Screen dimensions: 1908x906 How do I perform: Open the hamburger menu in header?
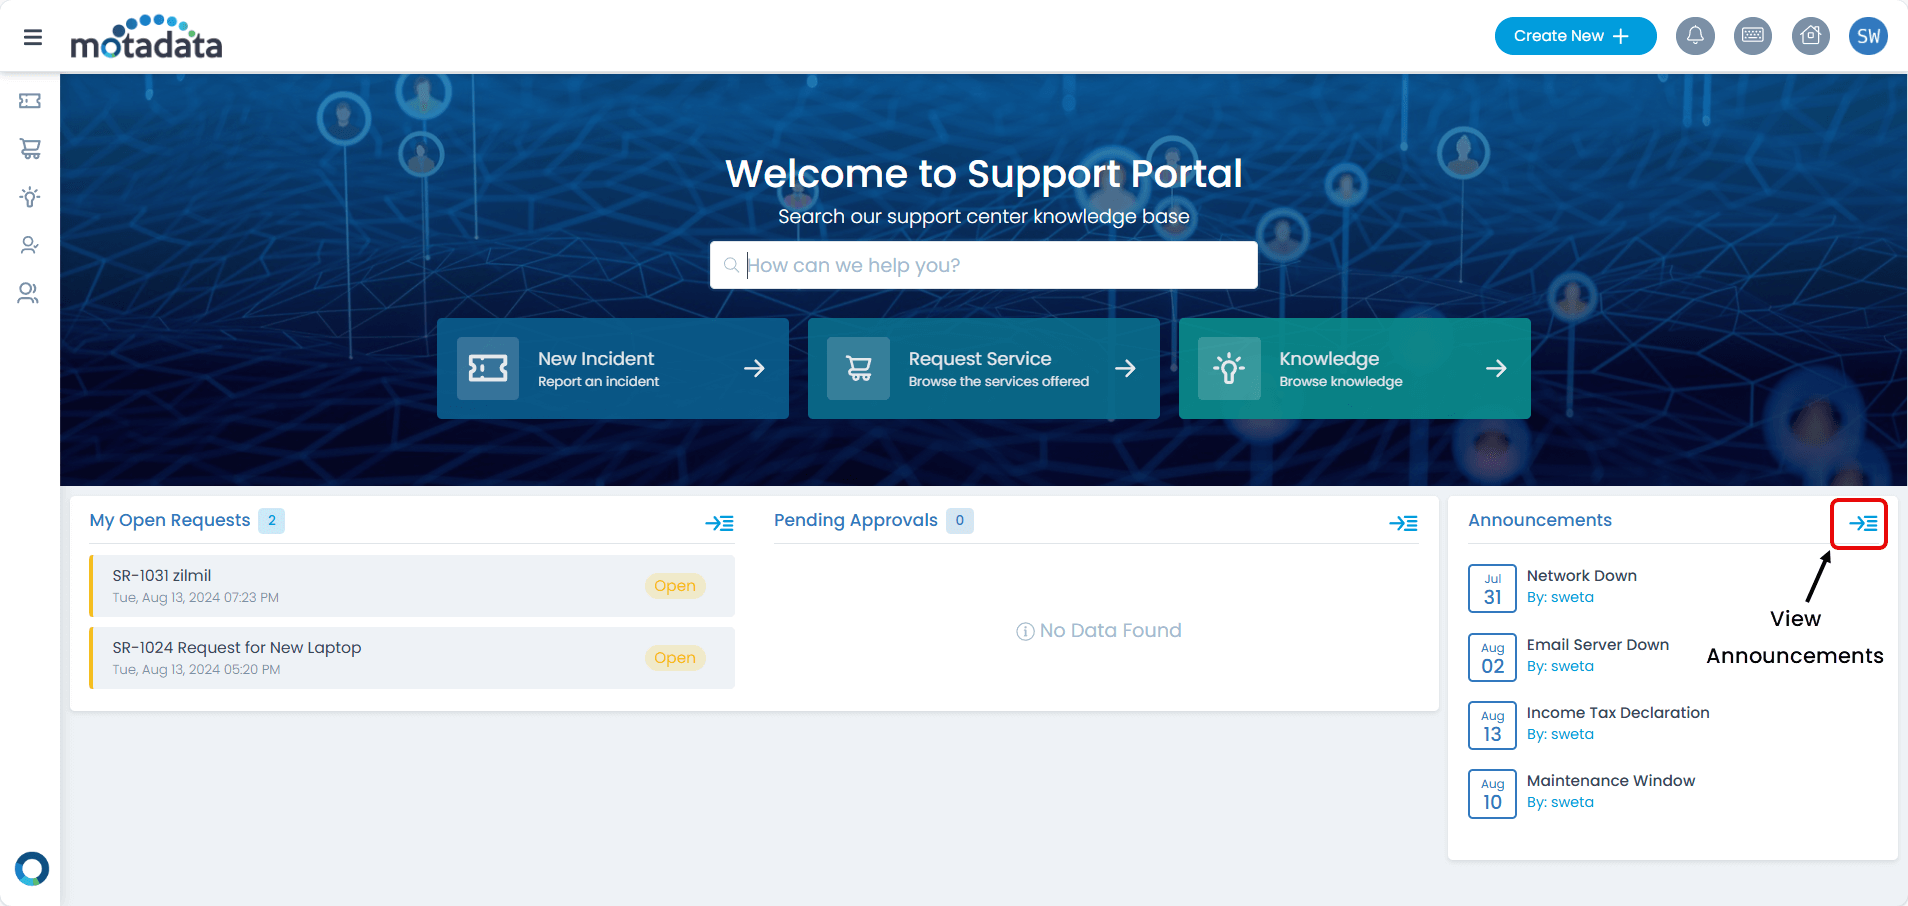(x=32, y=37)
